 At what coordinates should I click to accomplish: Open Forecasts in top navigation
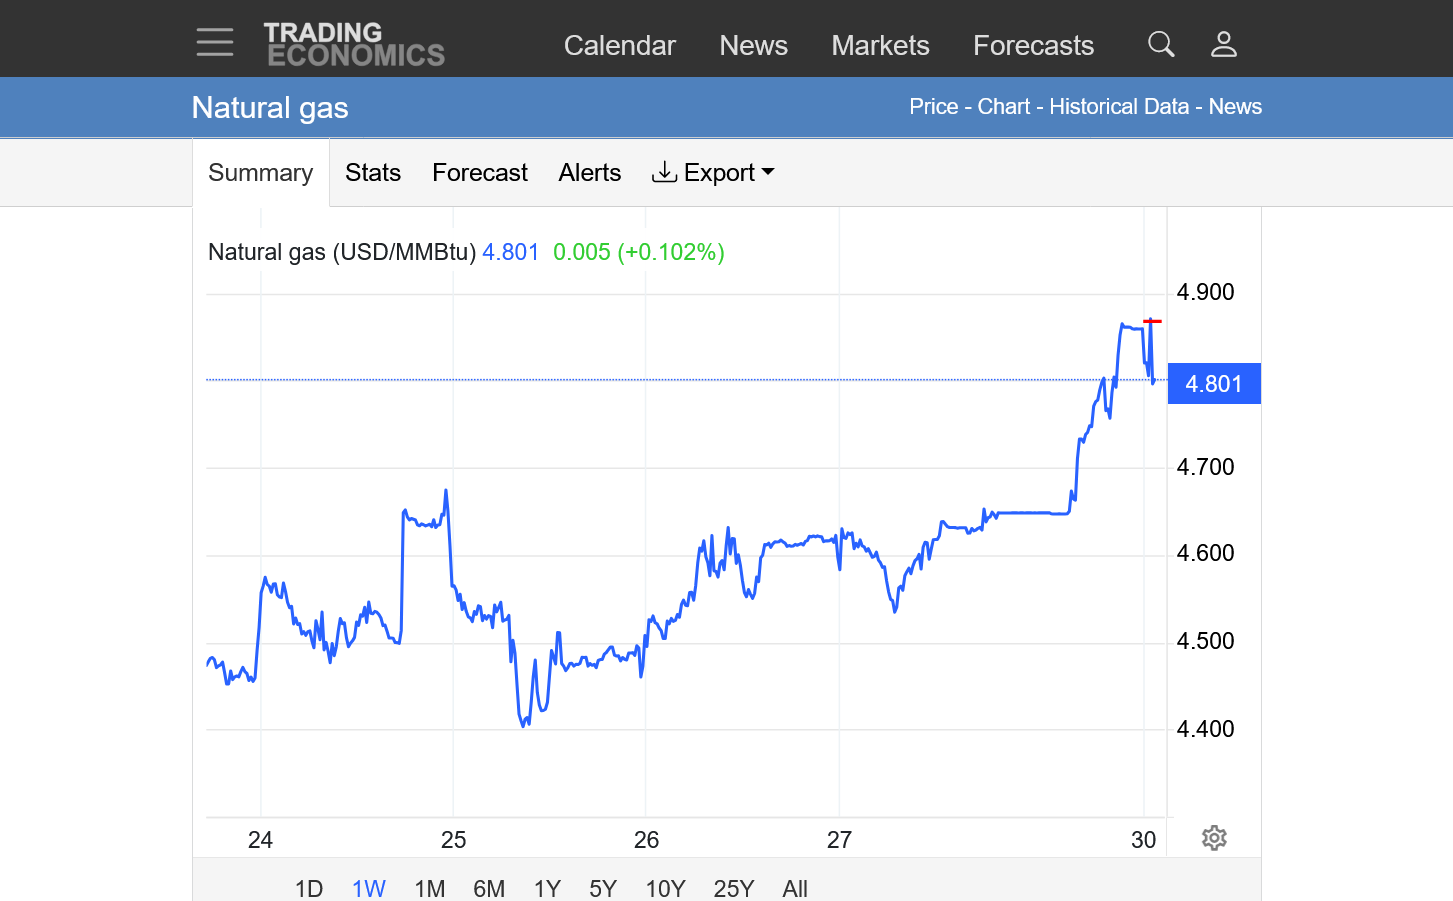pyautogui.click(x=1033, y=46)
